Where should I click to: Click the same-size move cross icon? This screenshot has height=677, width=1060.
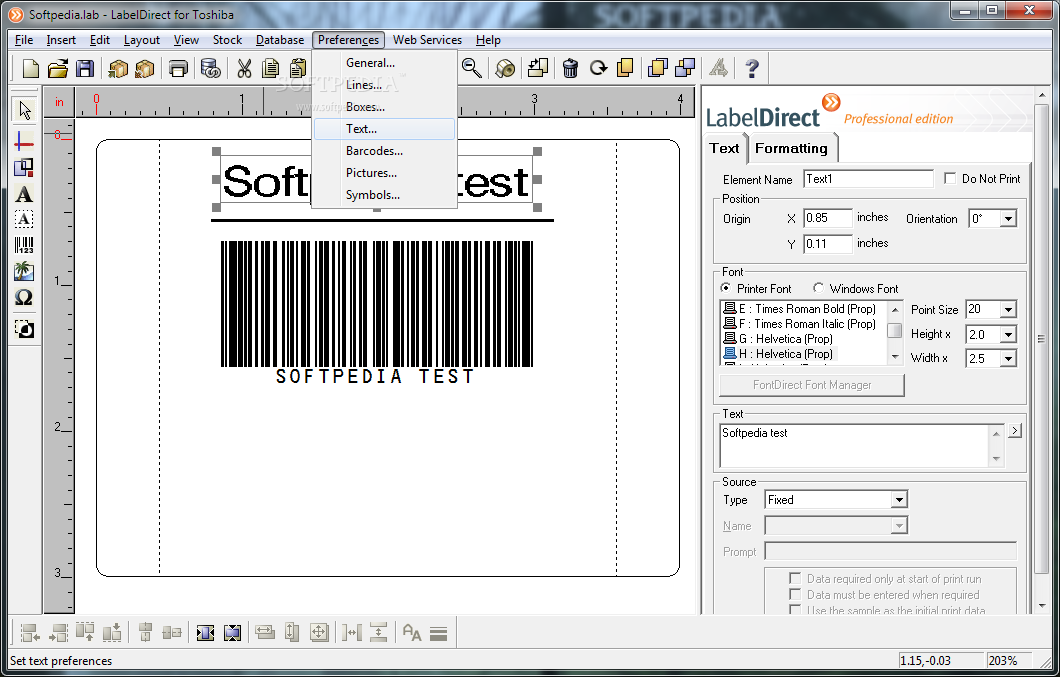click(x=318, y=633)
